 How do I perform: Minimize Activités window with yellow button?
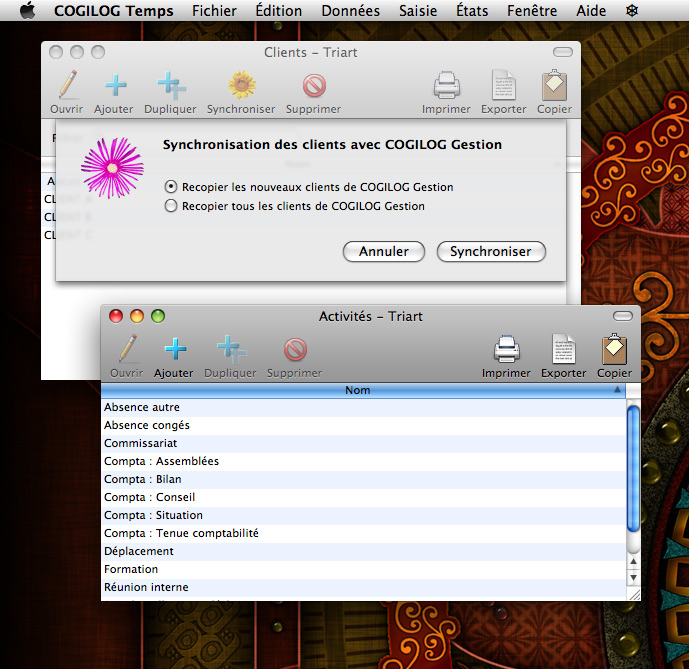[137, 316]
